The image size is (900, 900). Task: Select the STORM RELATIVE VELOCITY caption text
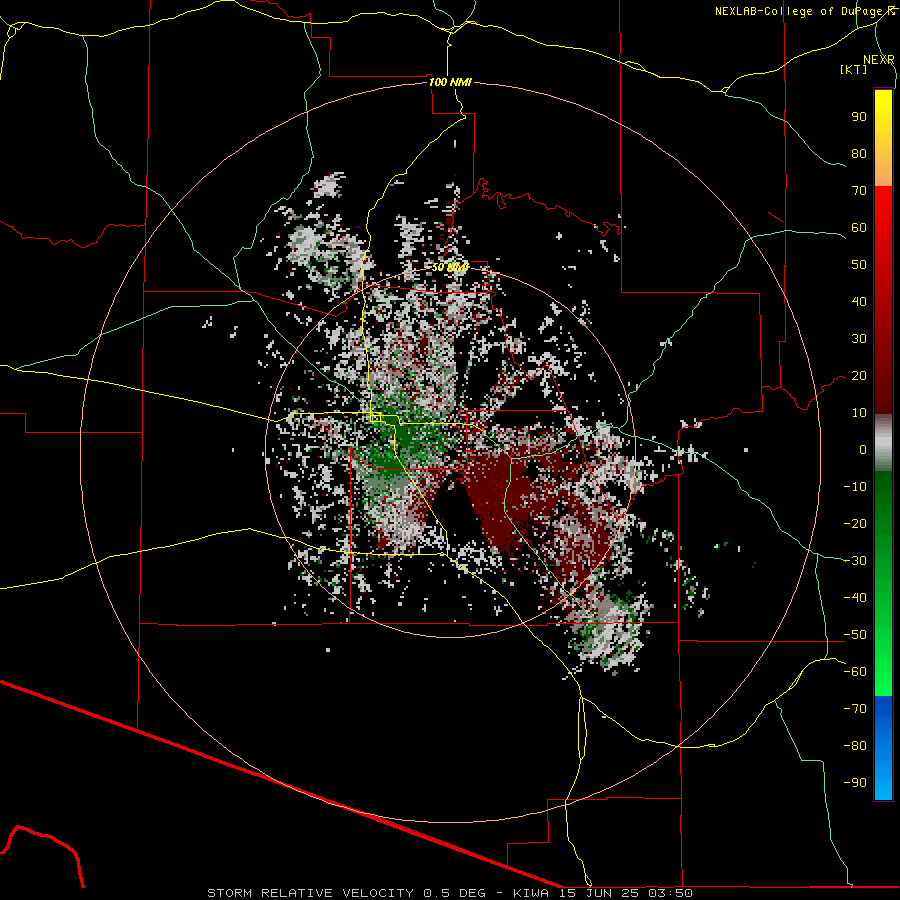[309, 893]
